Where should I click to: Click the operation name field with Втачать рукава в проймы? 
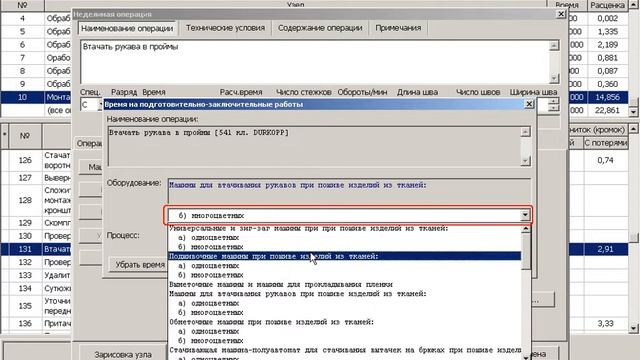[x=315, y=62]
